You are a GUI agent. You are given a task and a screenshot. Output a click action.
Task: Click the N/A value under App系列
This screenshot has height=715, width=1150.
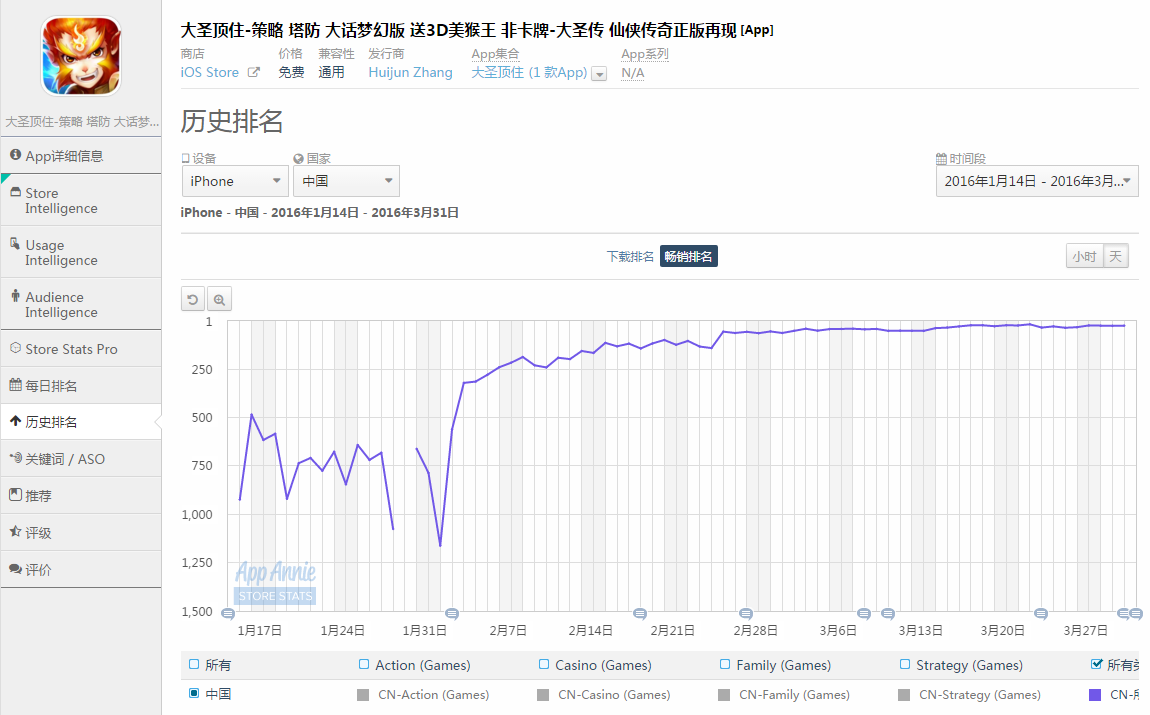632,73
